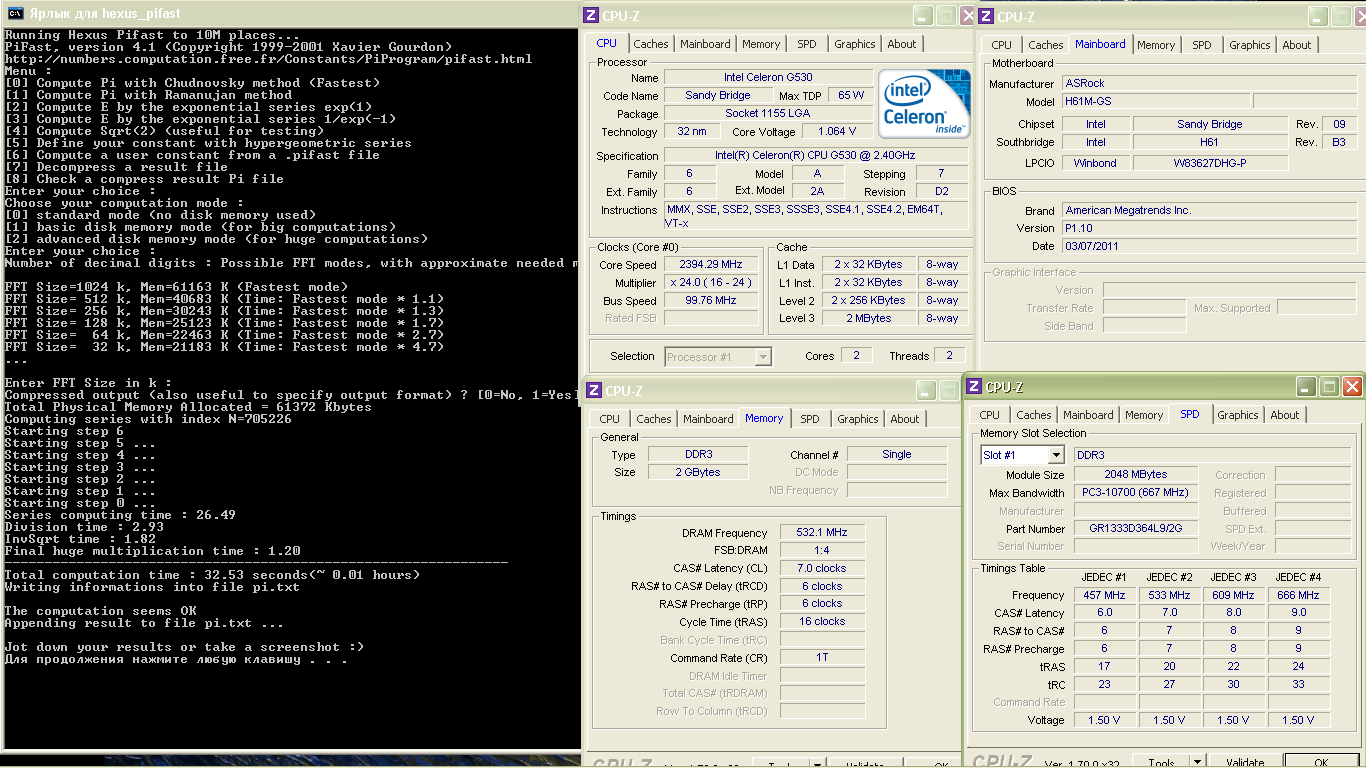Click the Intel Celeron inside logo
Image resolution: width=1366 pixels, height=768 pixels.
coord(924,104)
